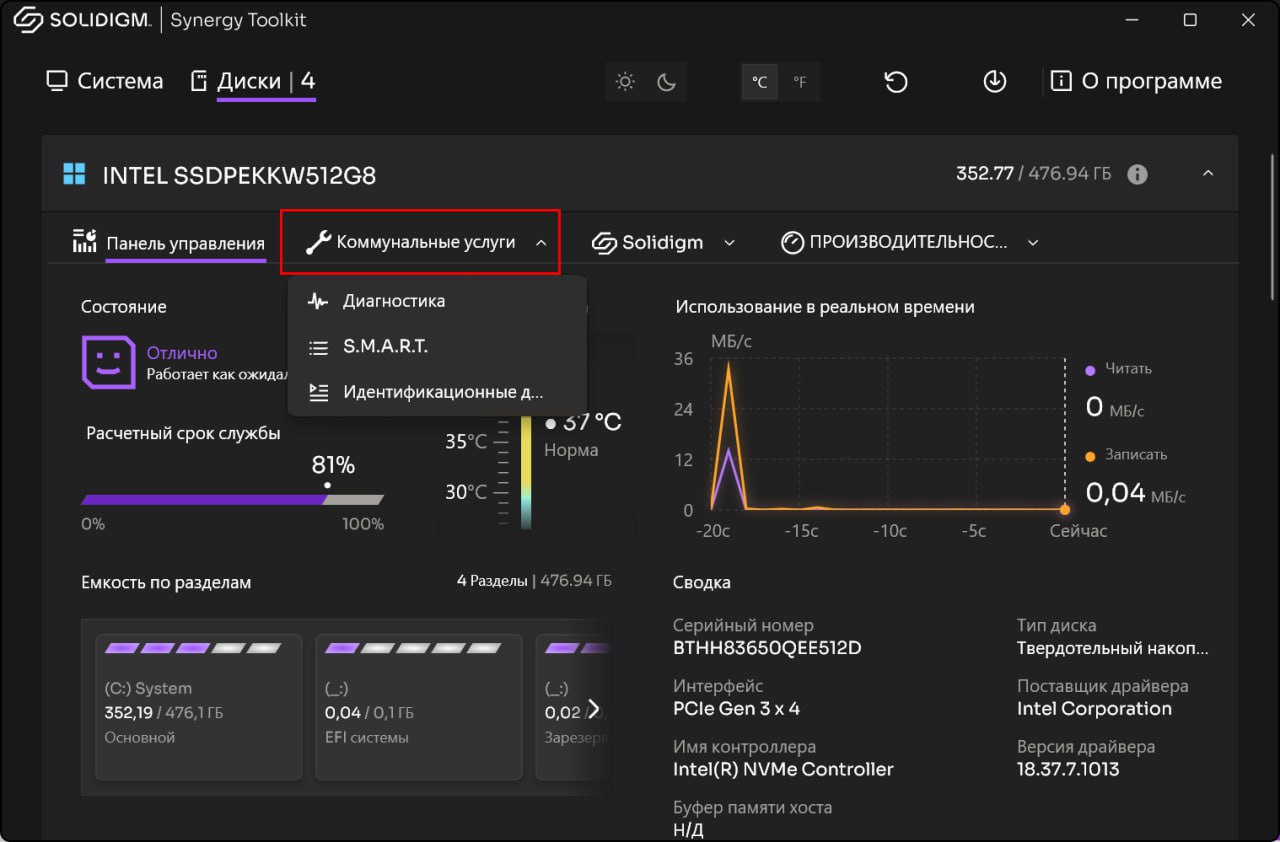Enable light theme with sun icon
The height and width of the screenshot is (842, 1280).
[626, 82]
